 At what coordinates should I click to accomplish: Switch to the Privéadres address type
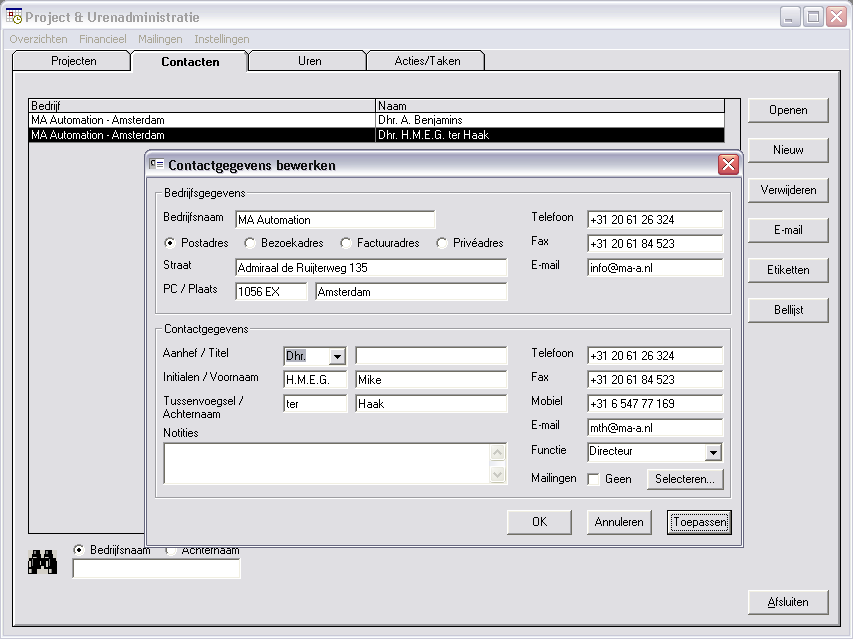(442, 243)
